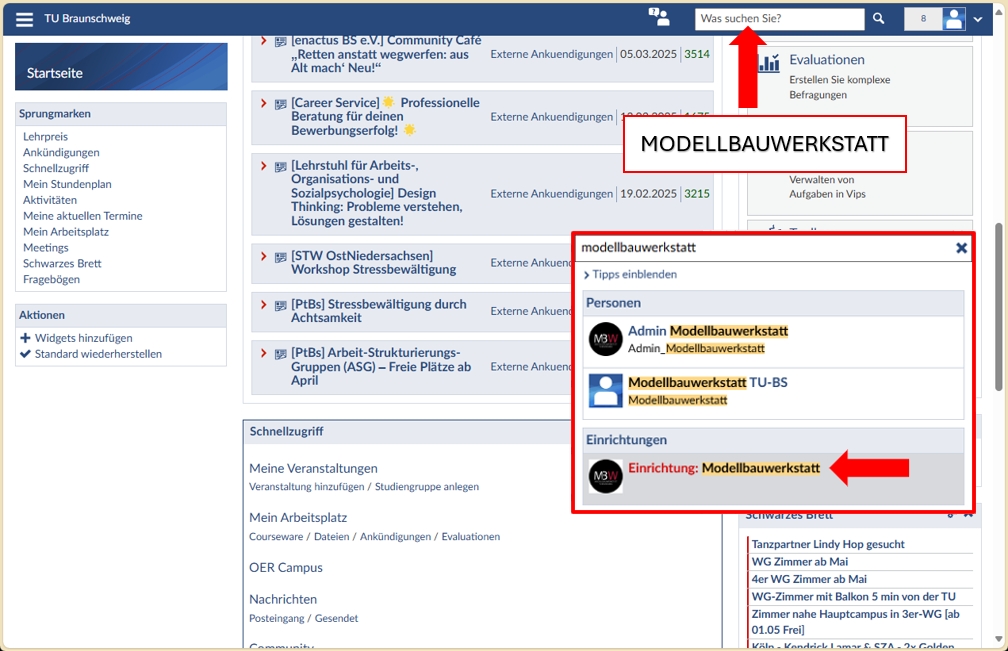The width and height of the screenshot is (1008, 651).
Task: Open the notifications counter showing 8
Action: pos(923,19)
